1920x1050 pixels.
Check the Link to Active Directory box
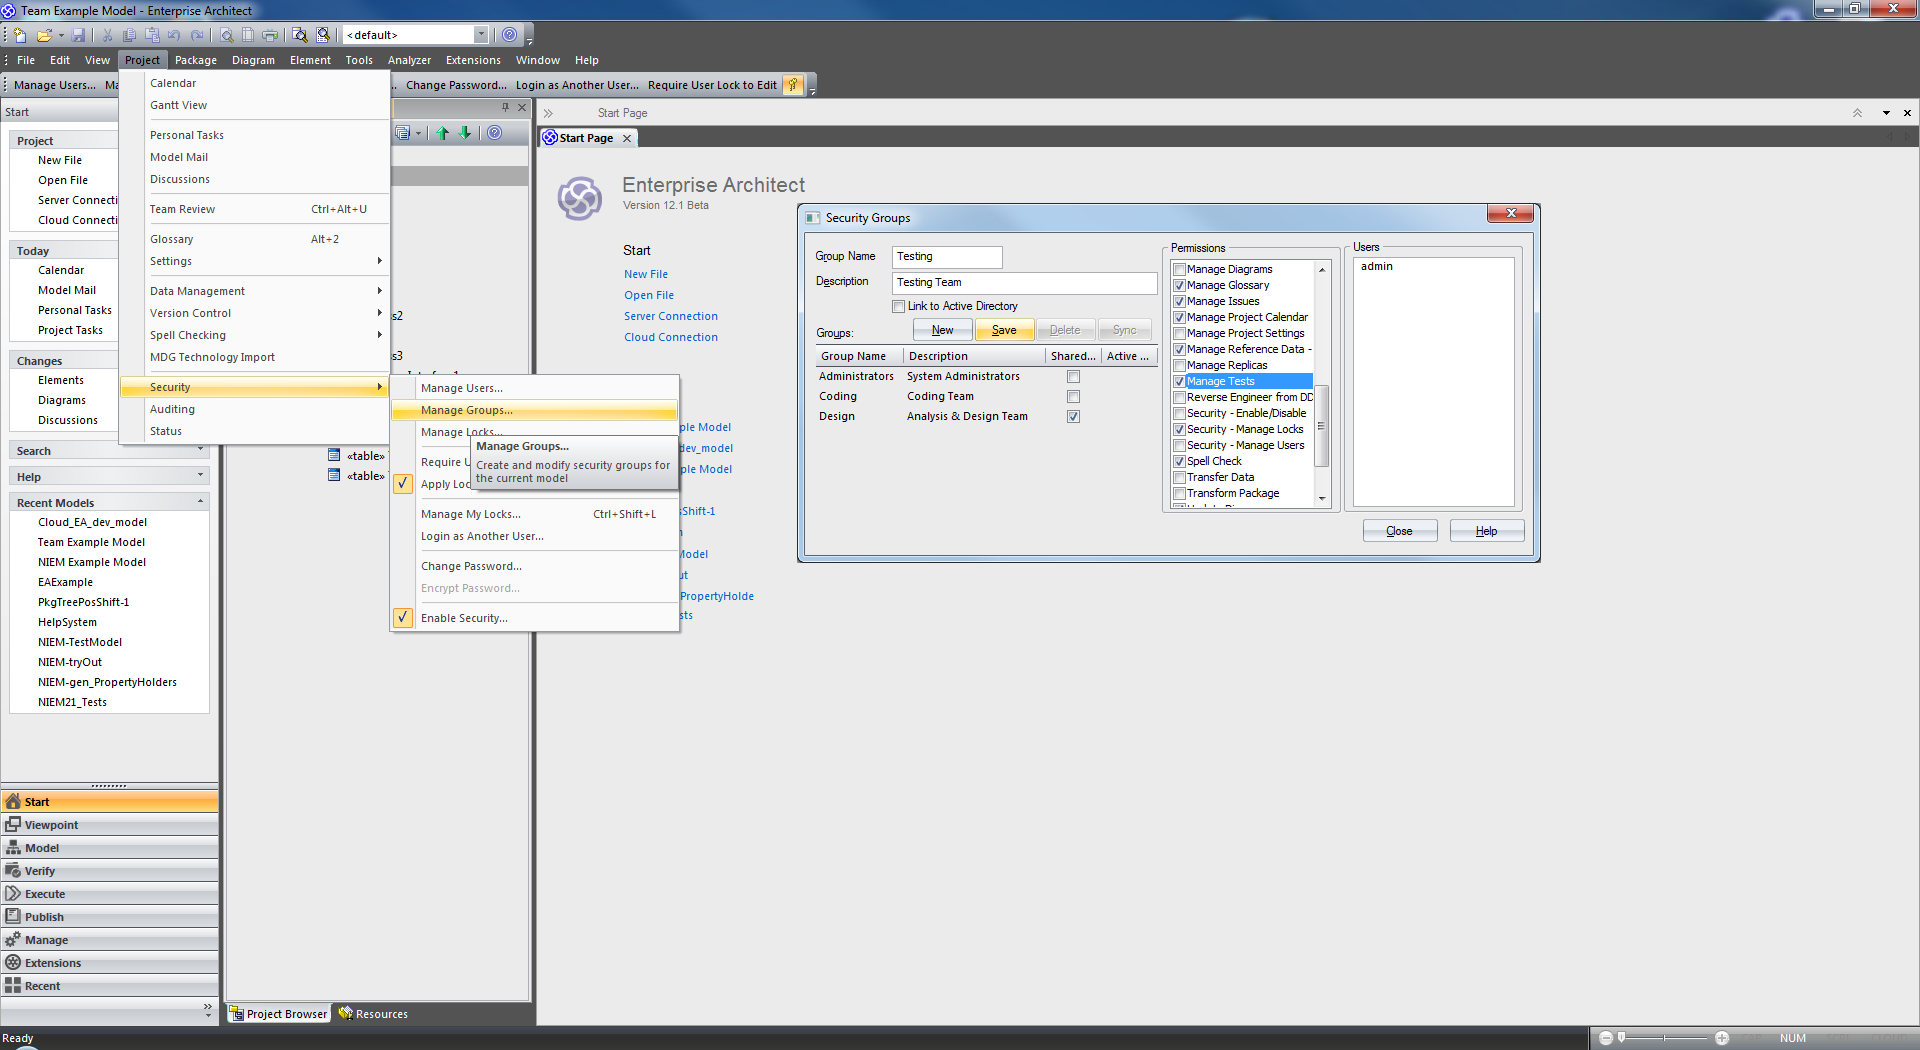[x=898, y=307]
